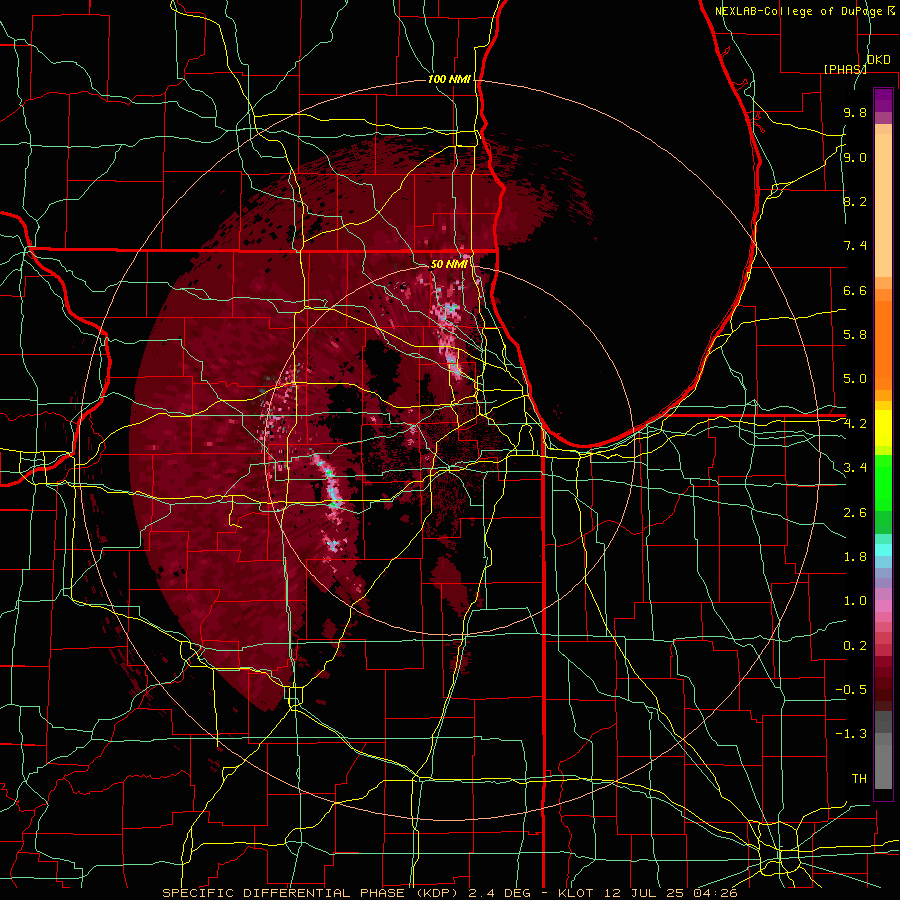This screenshot has height=900, width=900.
Task: Click the DKD label above the legend
Action: (878, 60)
